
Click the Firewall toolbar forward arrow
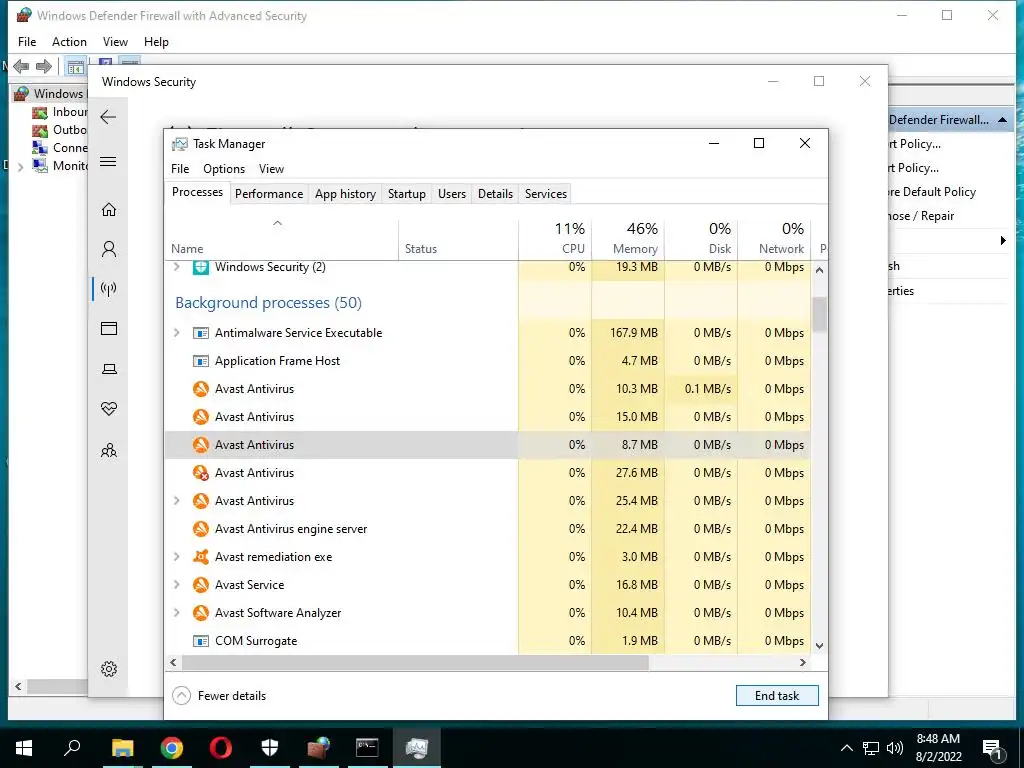click(44, 66)
